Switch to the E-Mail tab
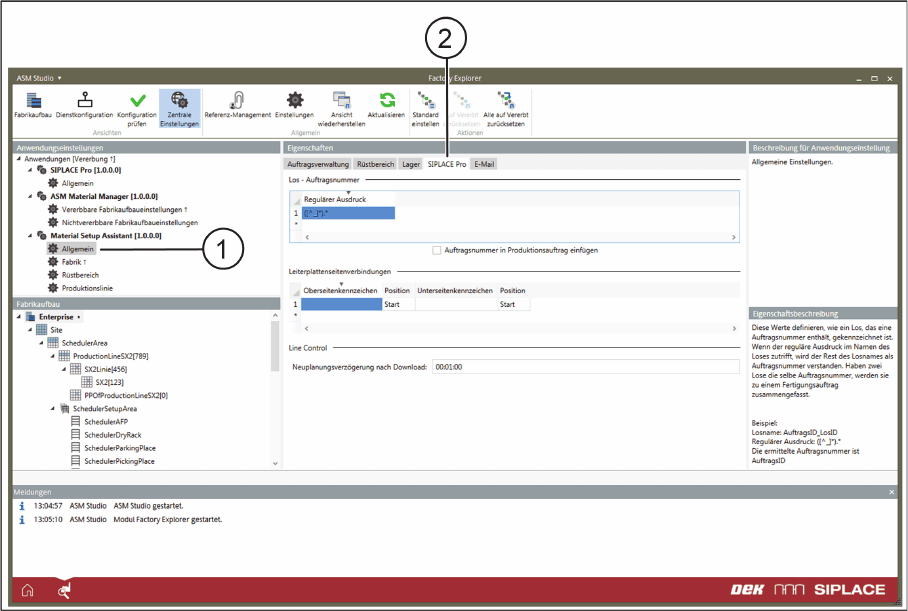This screenshot has width=908, height=611. (x=484, y=164)
